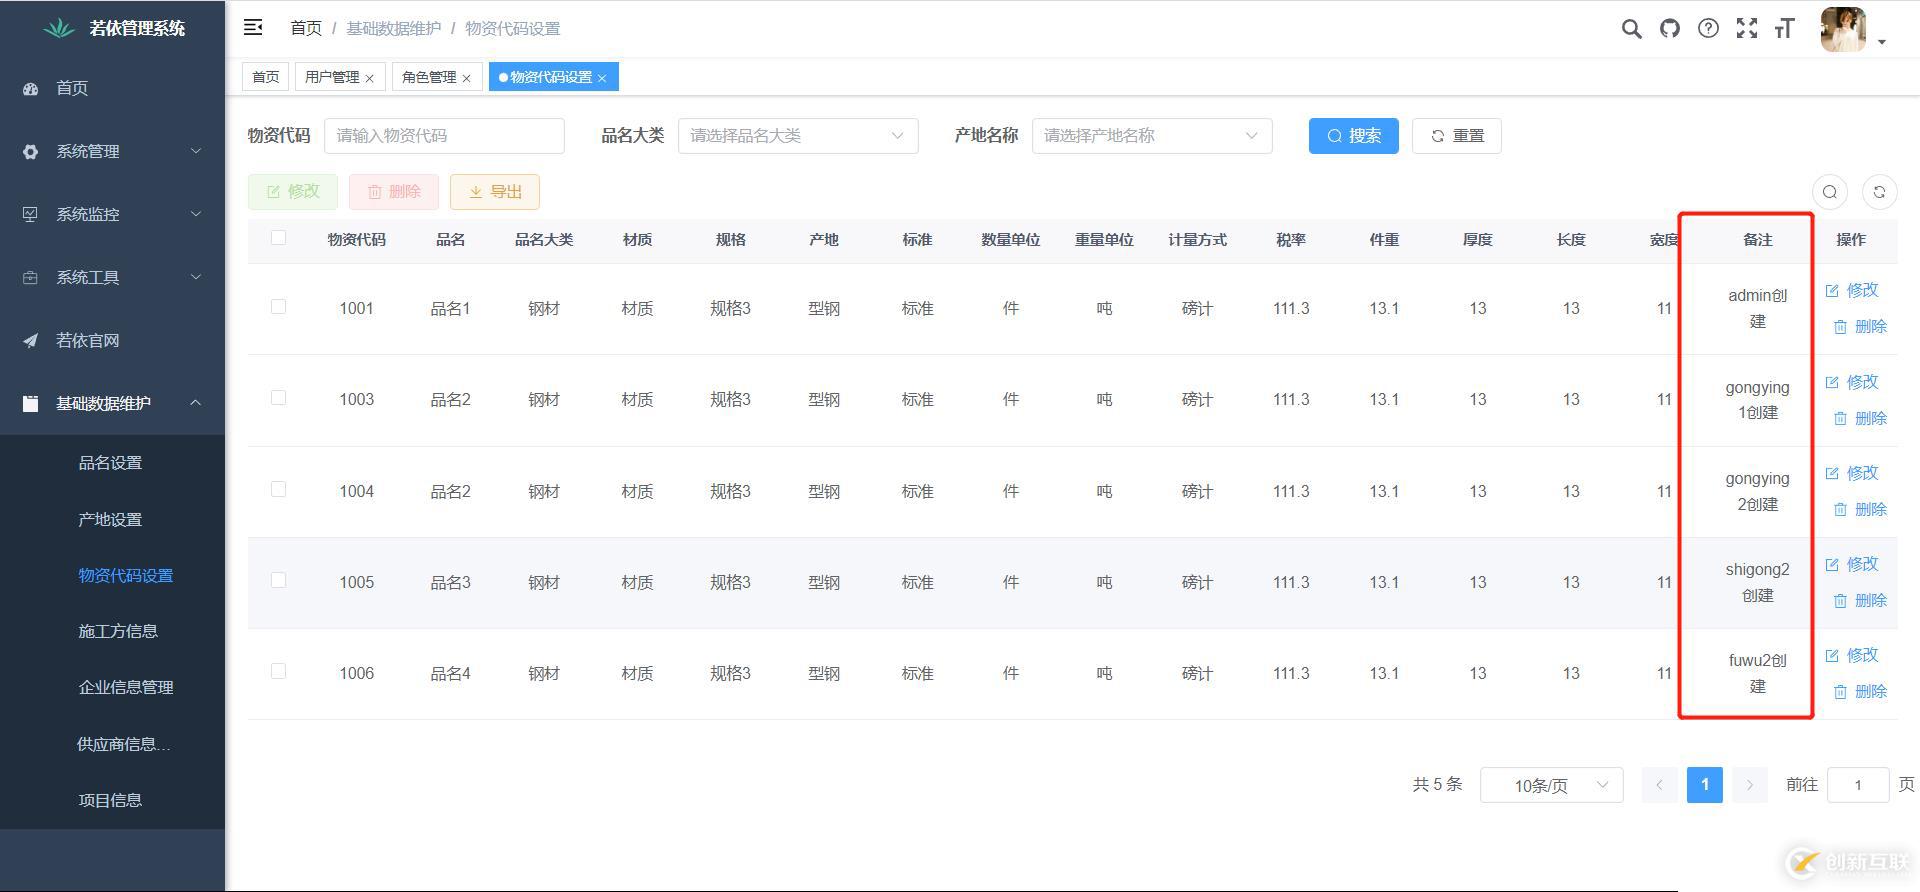Open the 产地名称 dropdown

click(1151, 136)
